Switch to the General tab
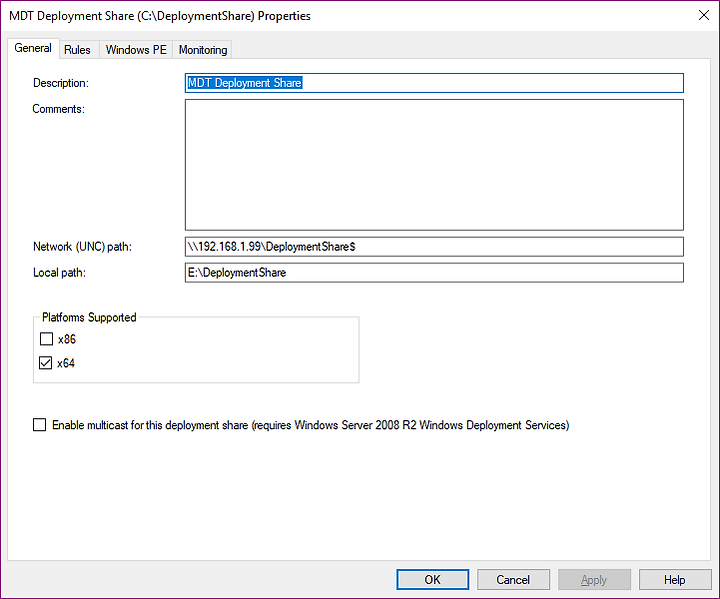Screen dimensions: 720x599 (x=33, y=48)
